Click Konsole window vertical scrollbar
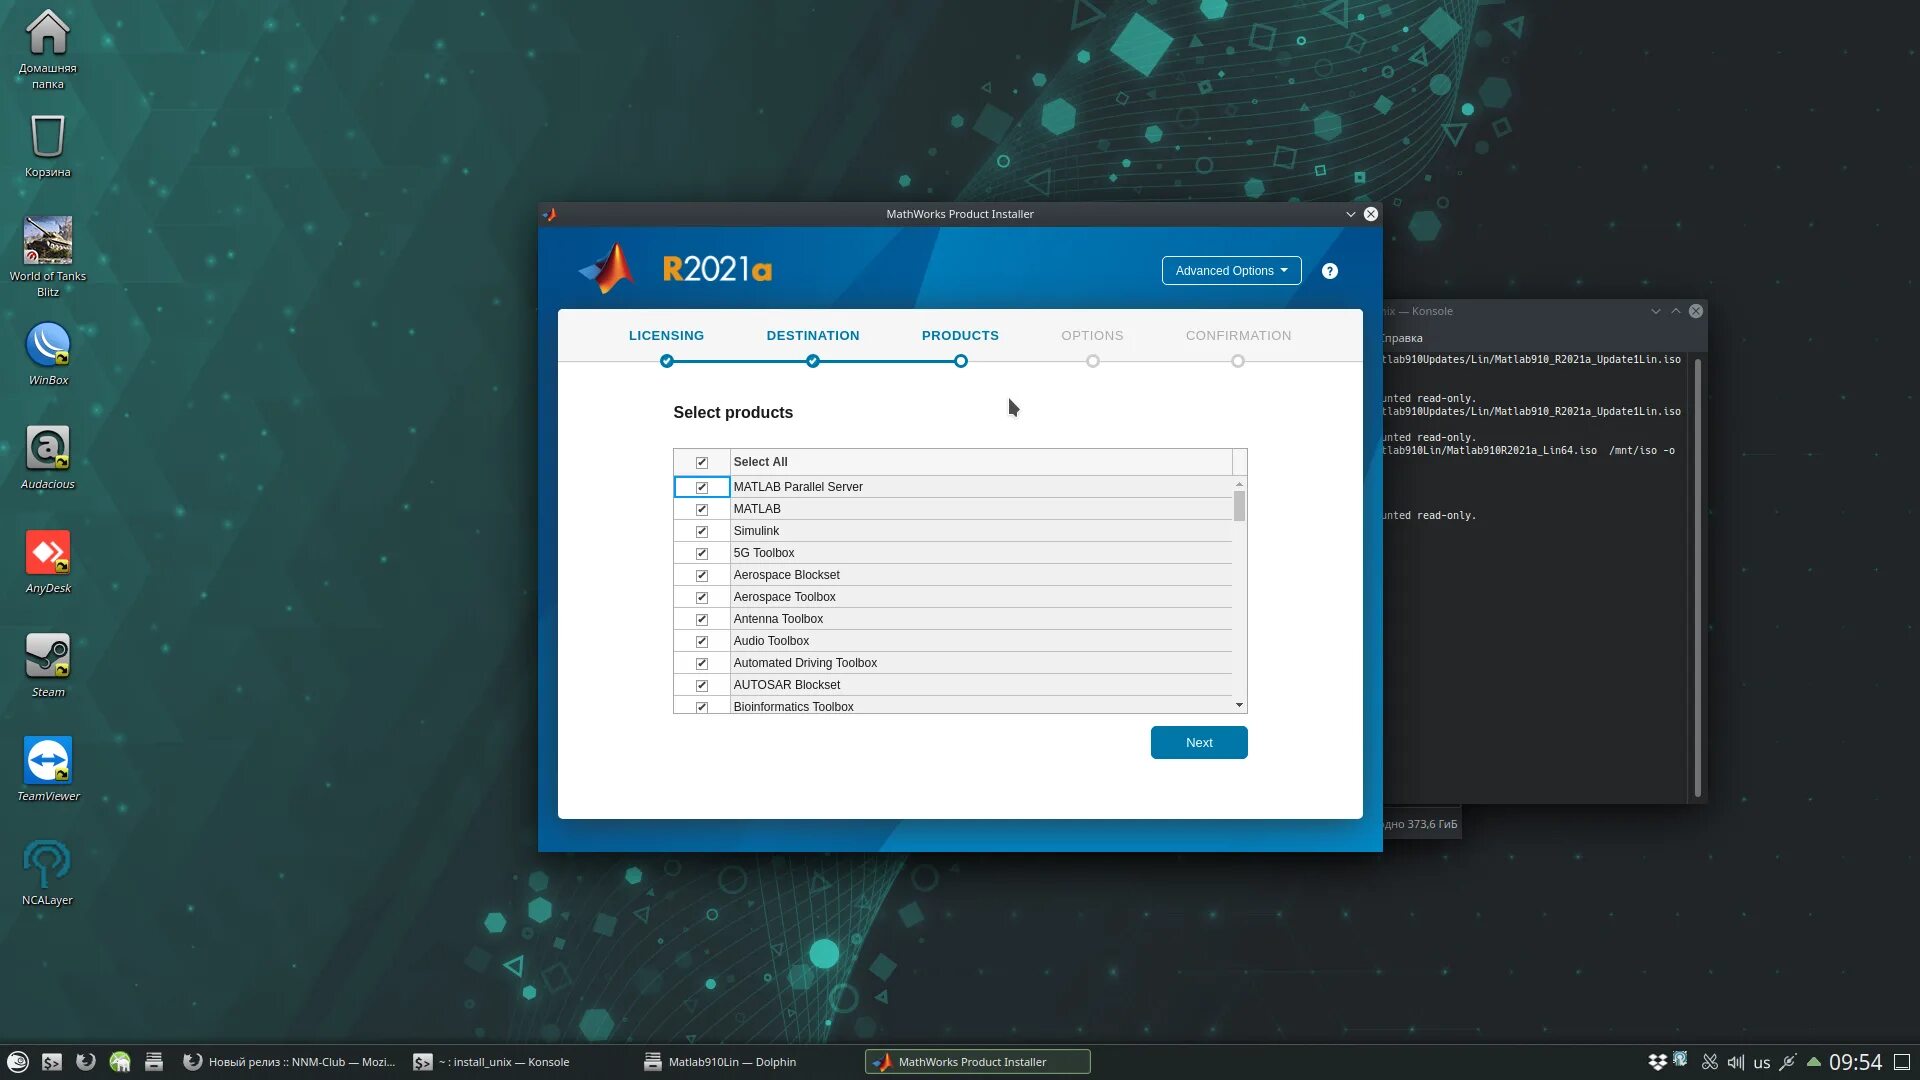 coord(1697,578)
